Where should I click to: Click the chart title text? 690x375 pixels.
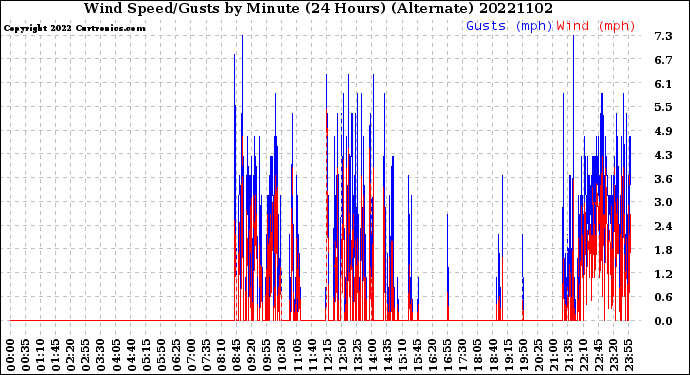tap(318, 8)
